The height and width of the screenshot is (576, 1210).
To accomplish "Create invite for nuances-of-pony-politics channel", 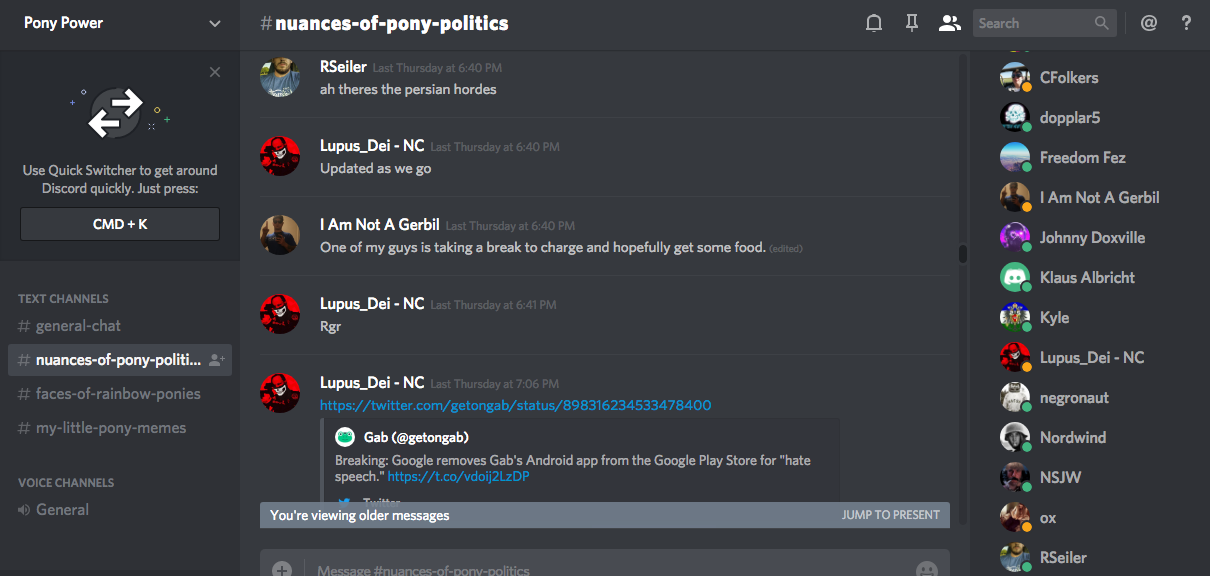I will [217, 360].
